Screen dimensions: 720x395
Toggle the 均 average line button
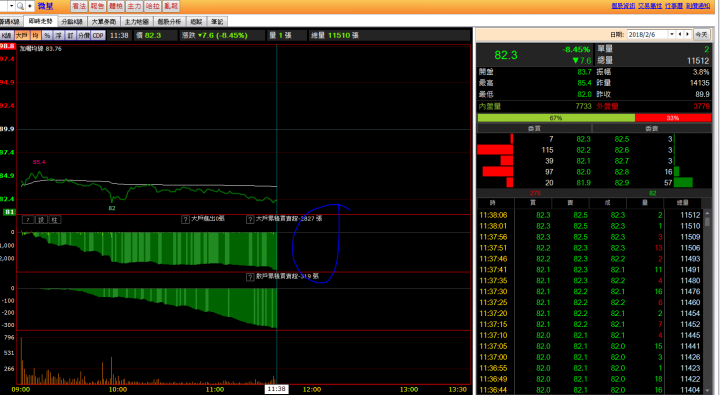point(35,35)
